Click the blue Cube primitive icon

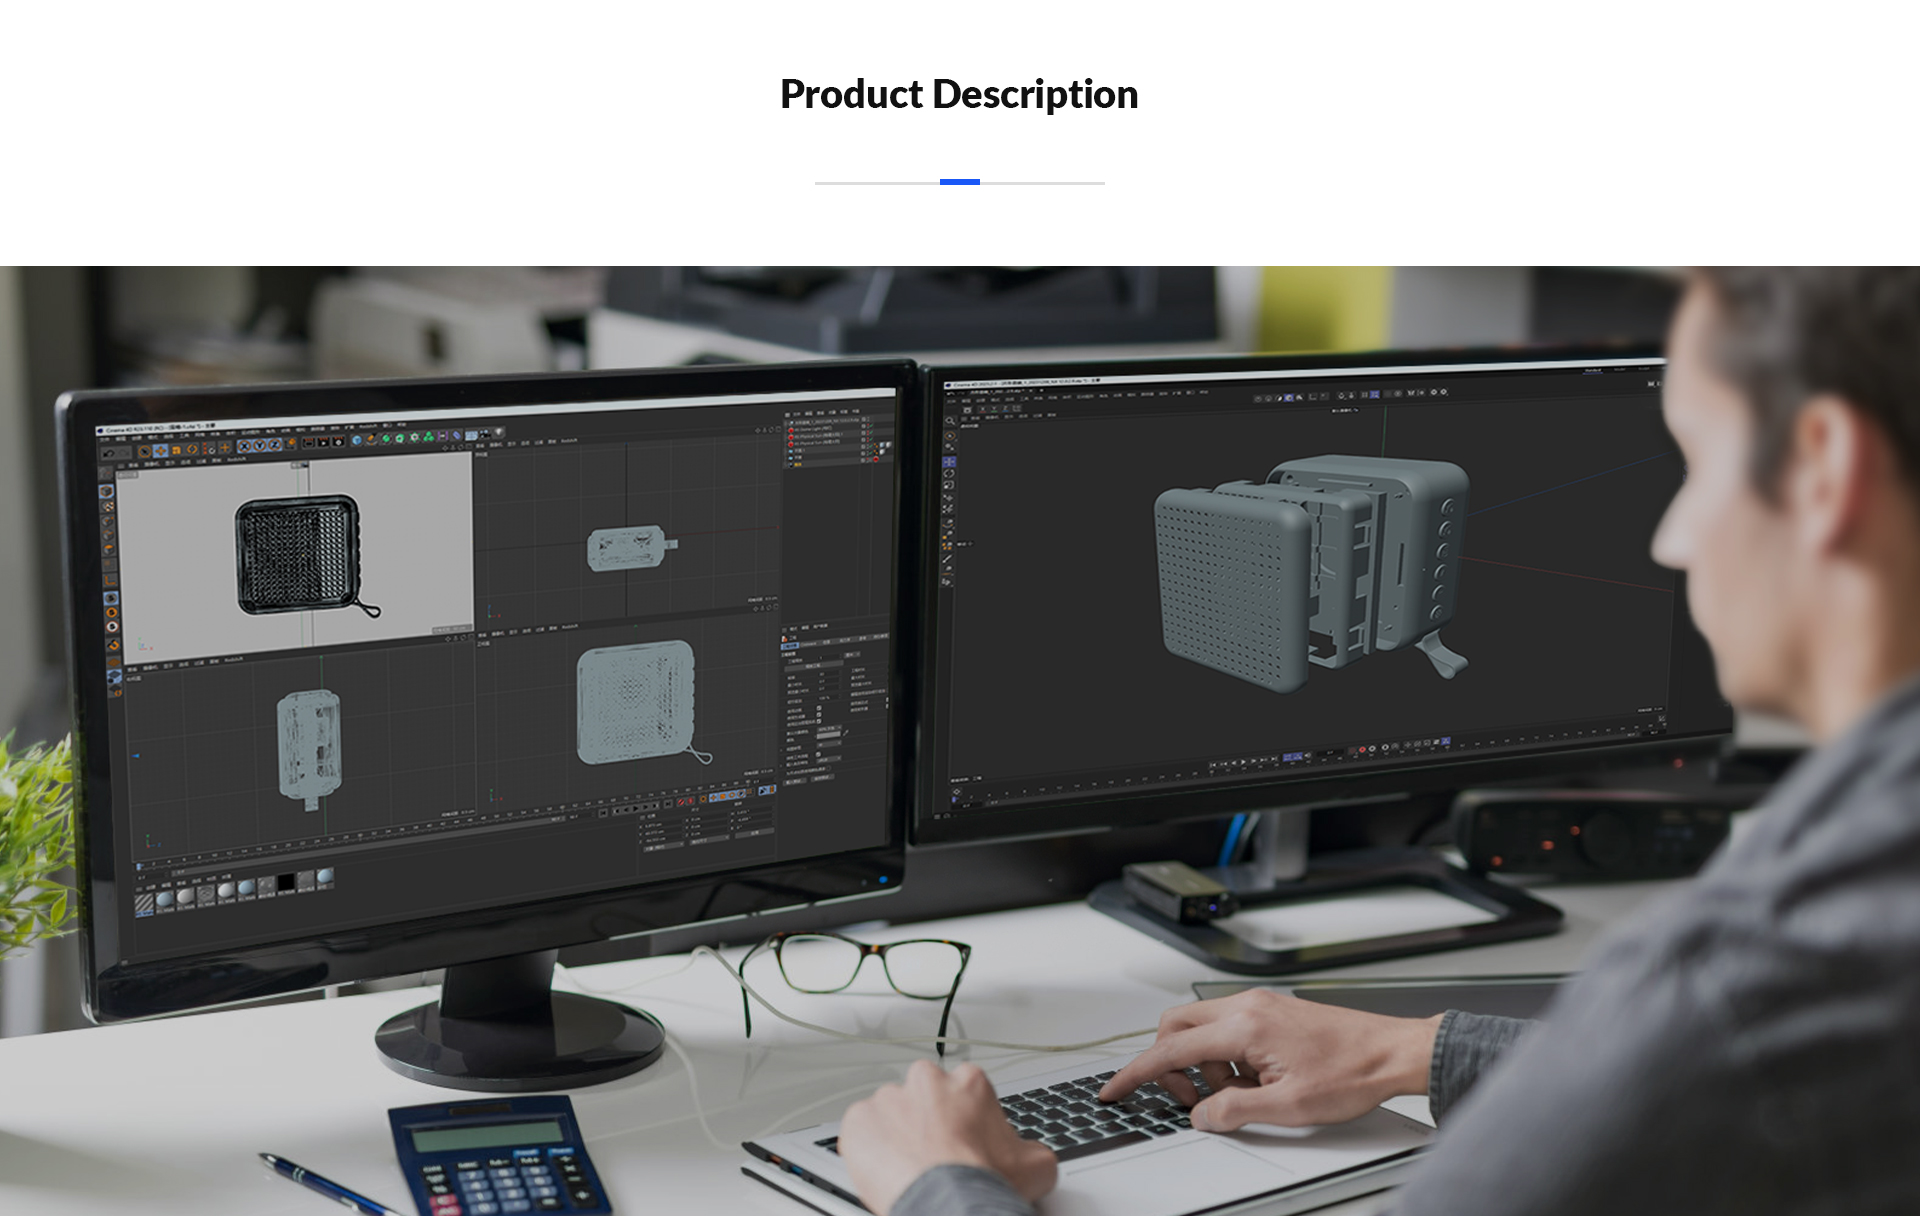tap(357, 440)
